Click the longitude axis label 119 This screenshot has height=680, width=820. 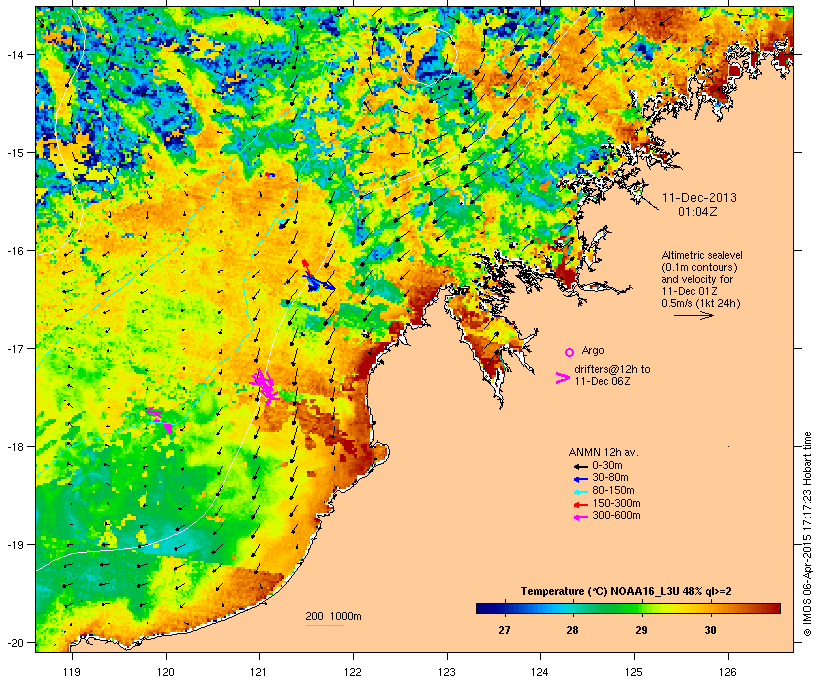click(72, 672)
